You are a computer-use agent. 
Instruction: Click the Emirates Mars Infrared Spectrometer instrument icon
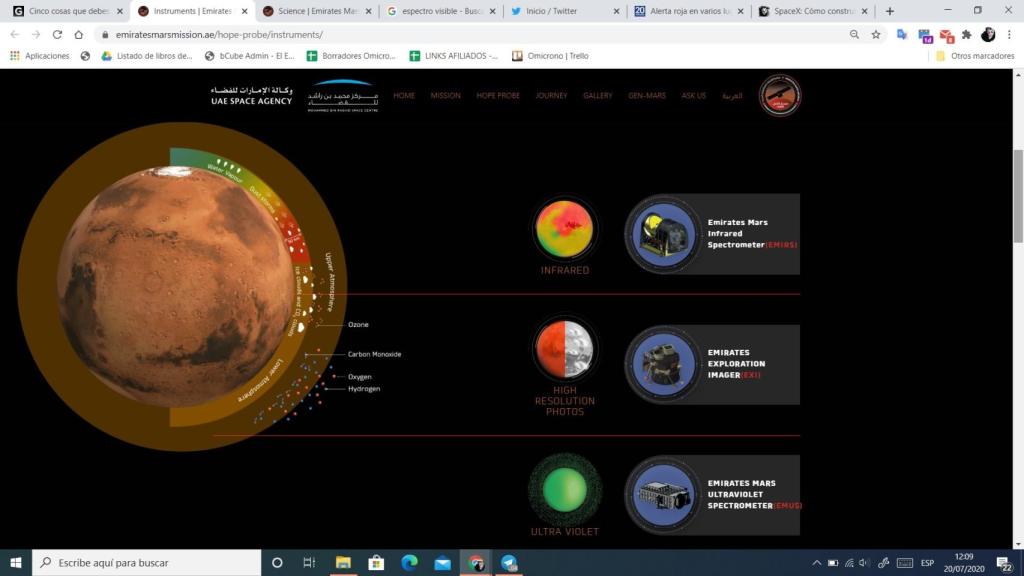pyautogui.click(x=664, y=234)
